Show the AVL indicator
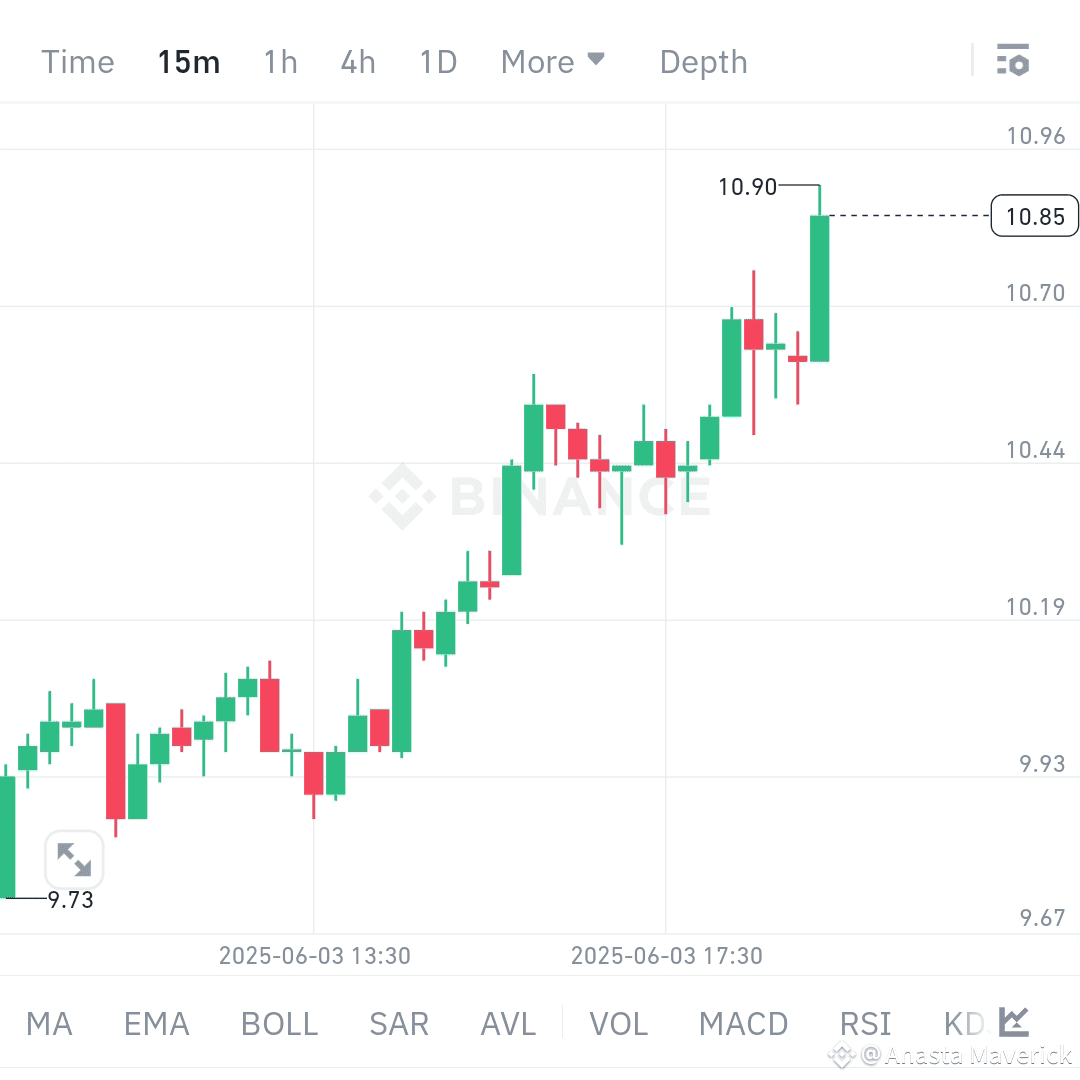 (507, 1022)
